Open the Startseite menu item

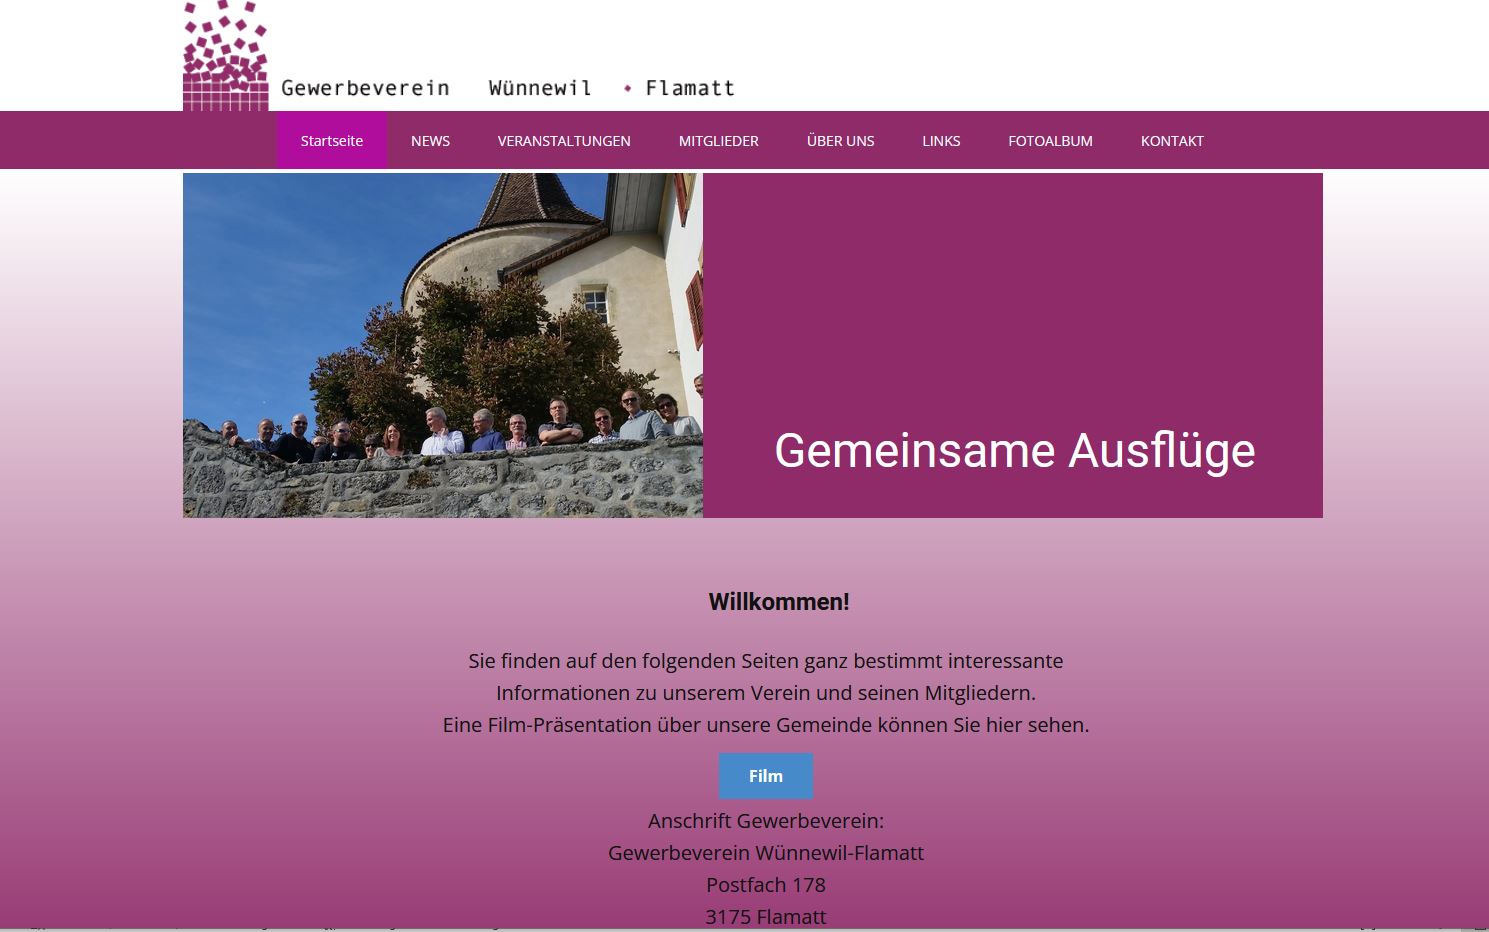pos(332,140)
